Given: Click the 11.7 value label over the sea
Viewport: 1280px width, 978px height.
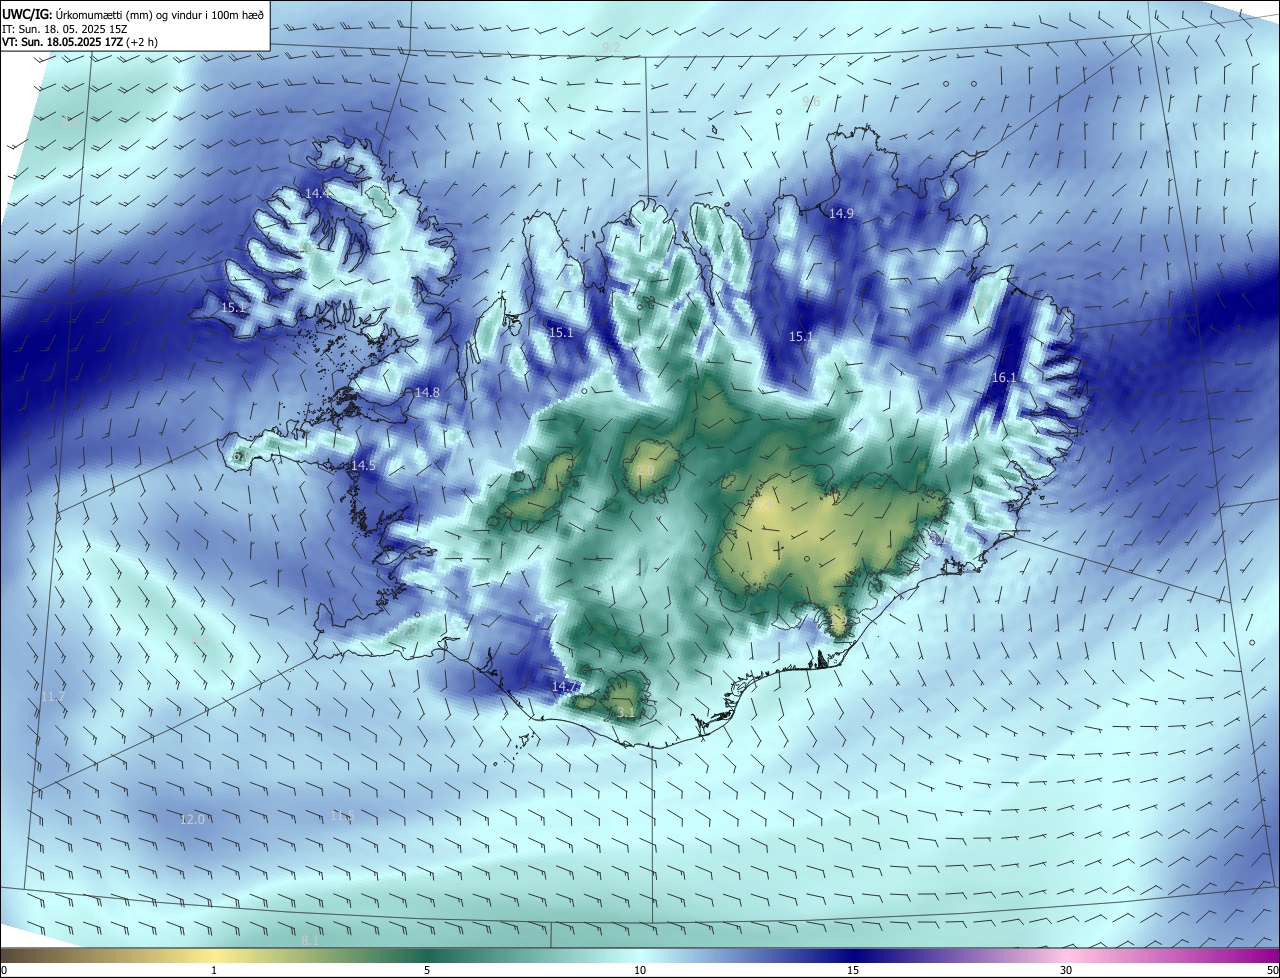Looking at the screenshot, I should point(53,697).
